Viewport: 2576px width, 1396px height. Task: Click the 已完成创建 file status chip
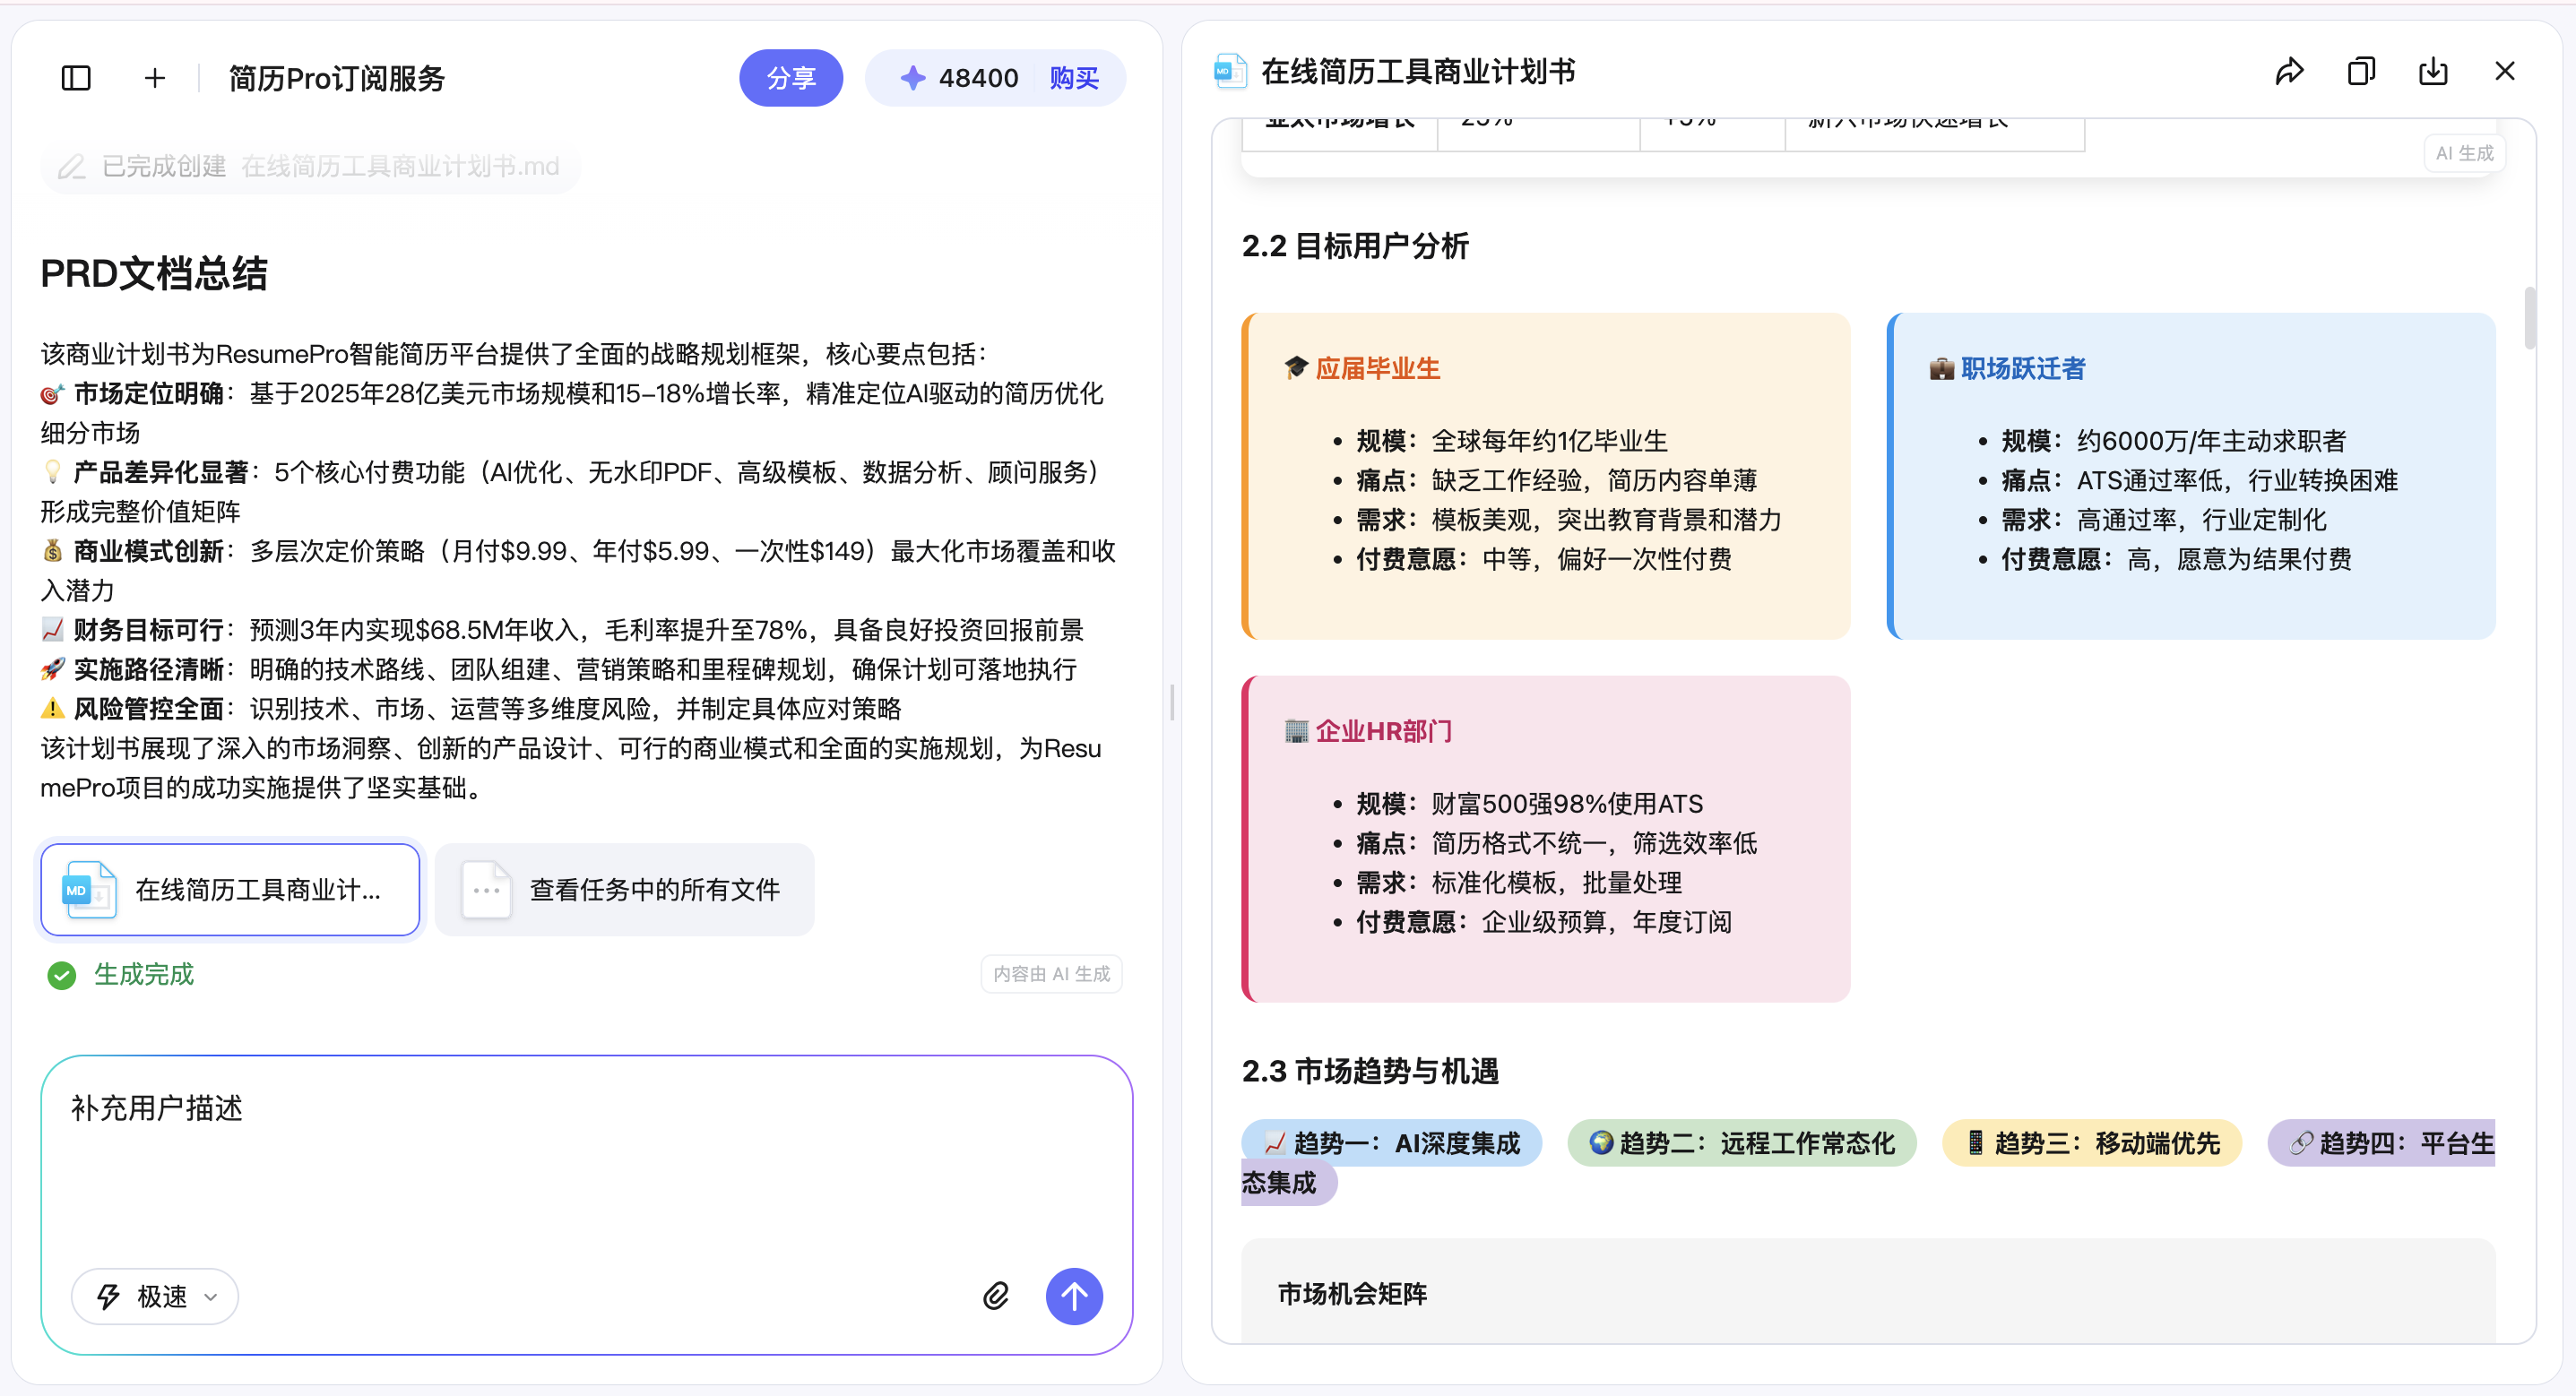point(310,166)
